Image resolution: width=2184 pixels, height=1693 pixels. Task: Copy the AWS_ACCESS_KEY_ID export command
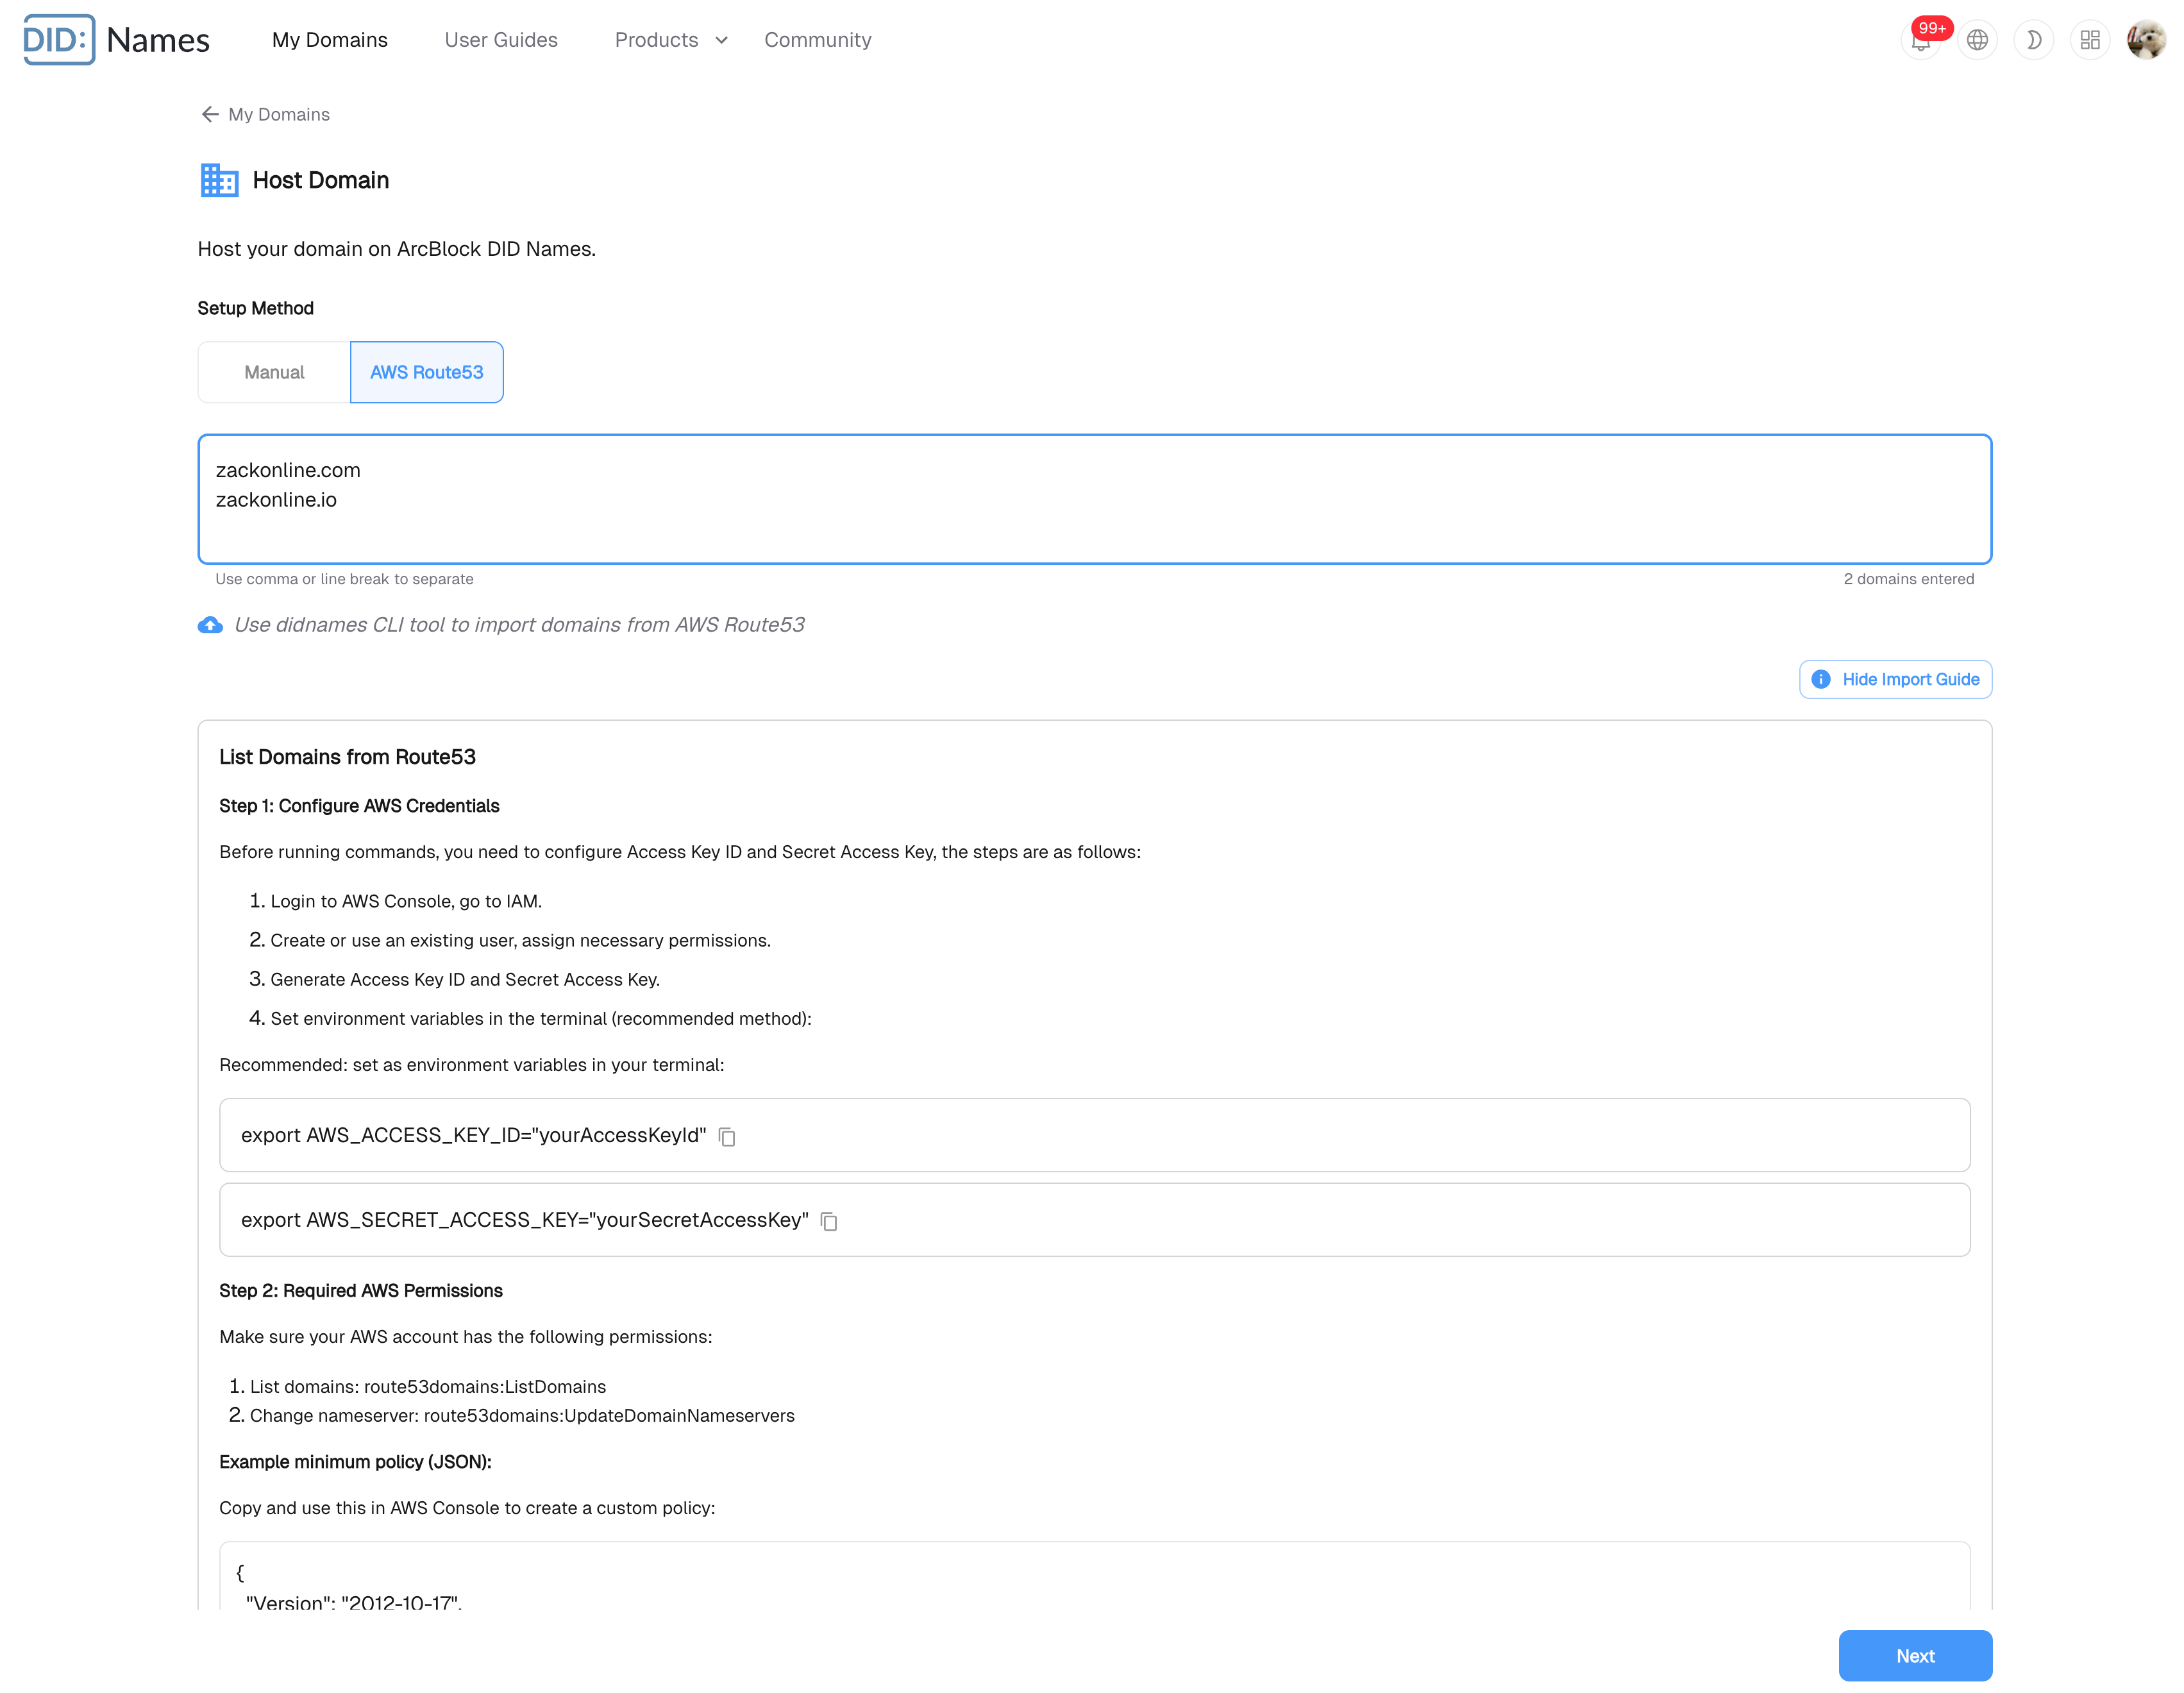tap(727, 1137)
